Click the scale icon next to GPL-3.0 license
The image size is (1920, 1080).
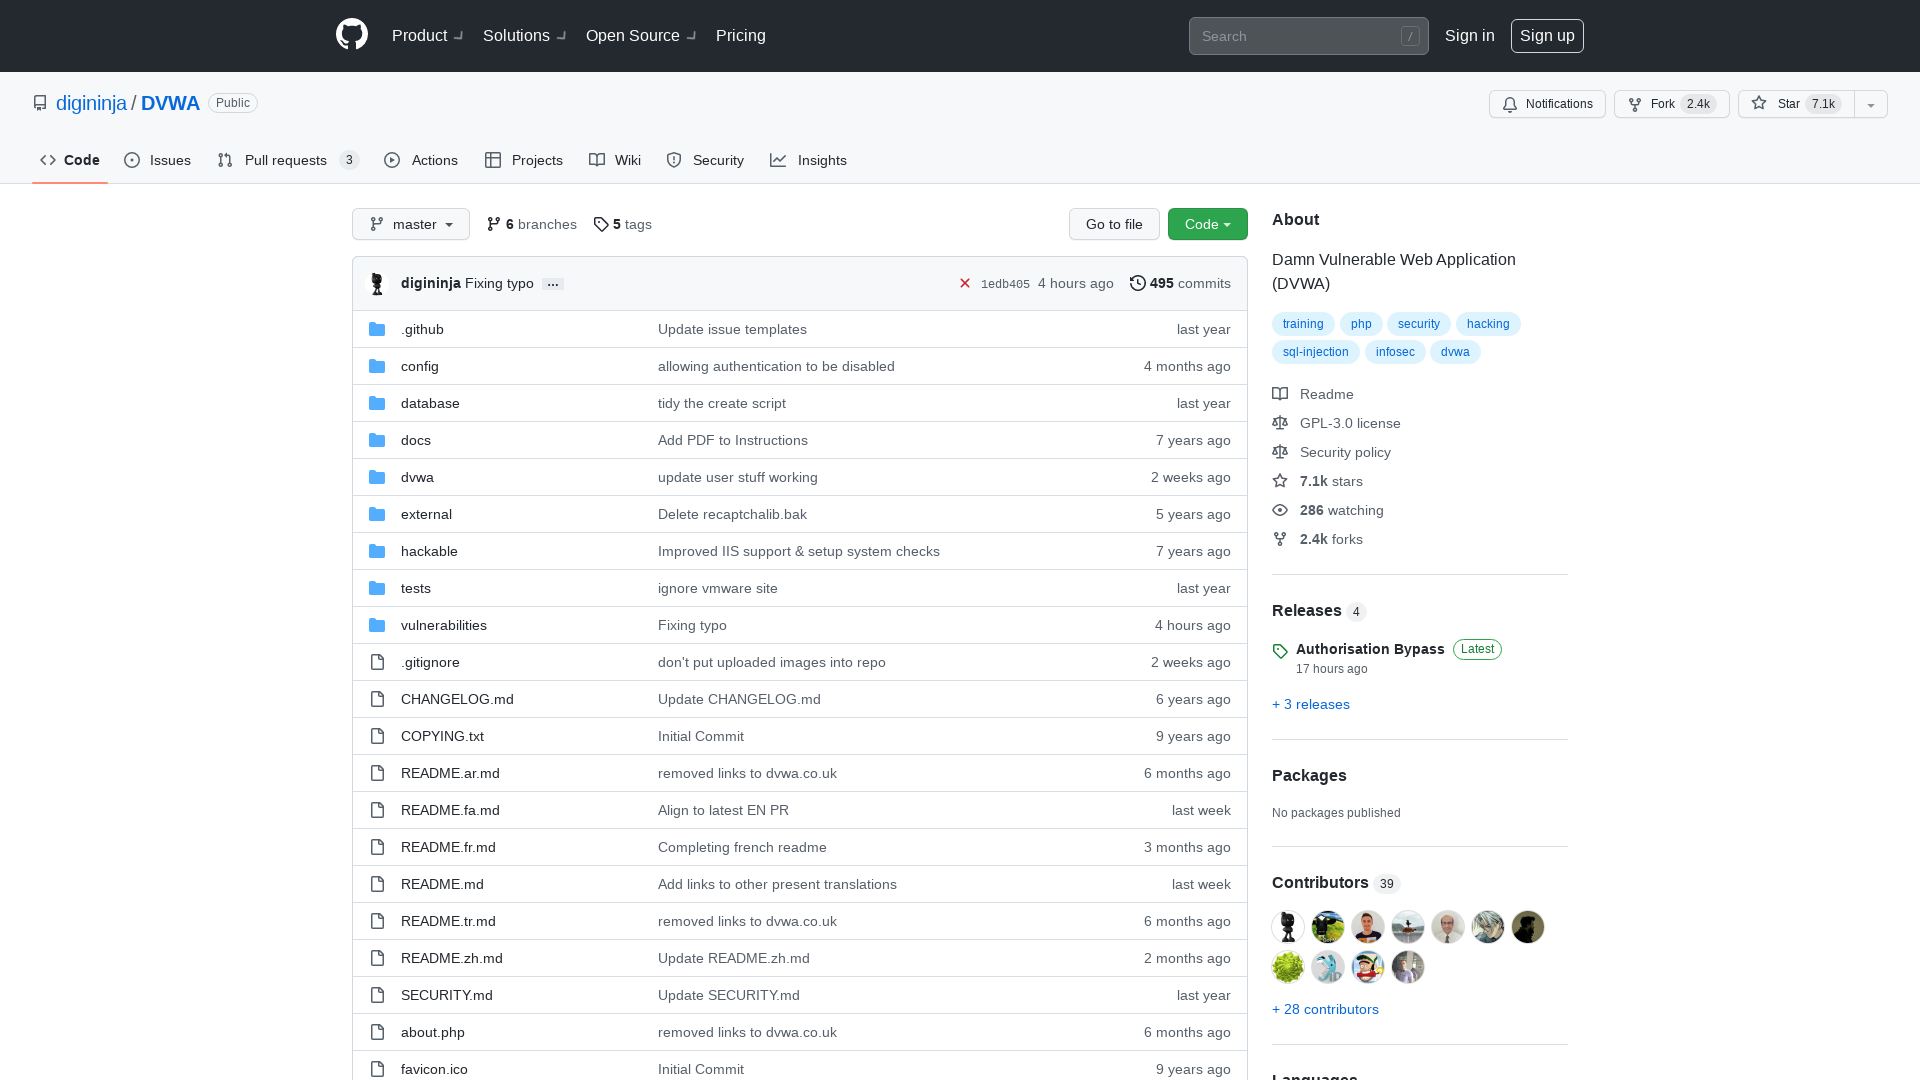click(x=1280, y=423)
